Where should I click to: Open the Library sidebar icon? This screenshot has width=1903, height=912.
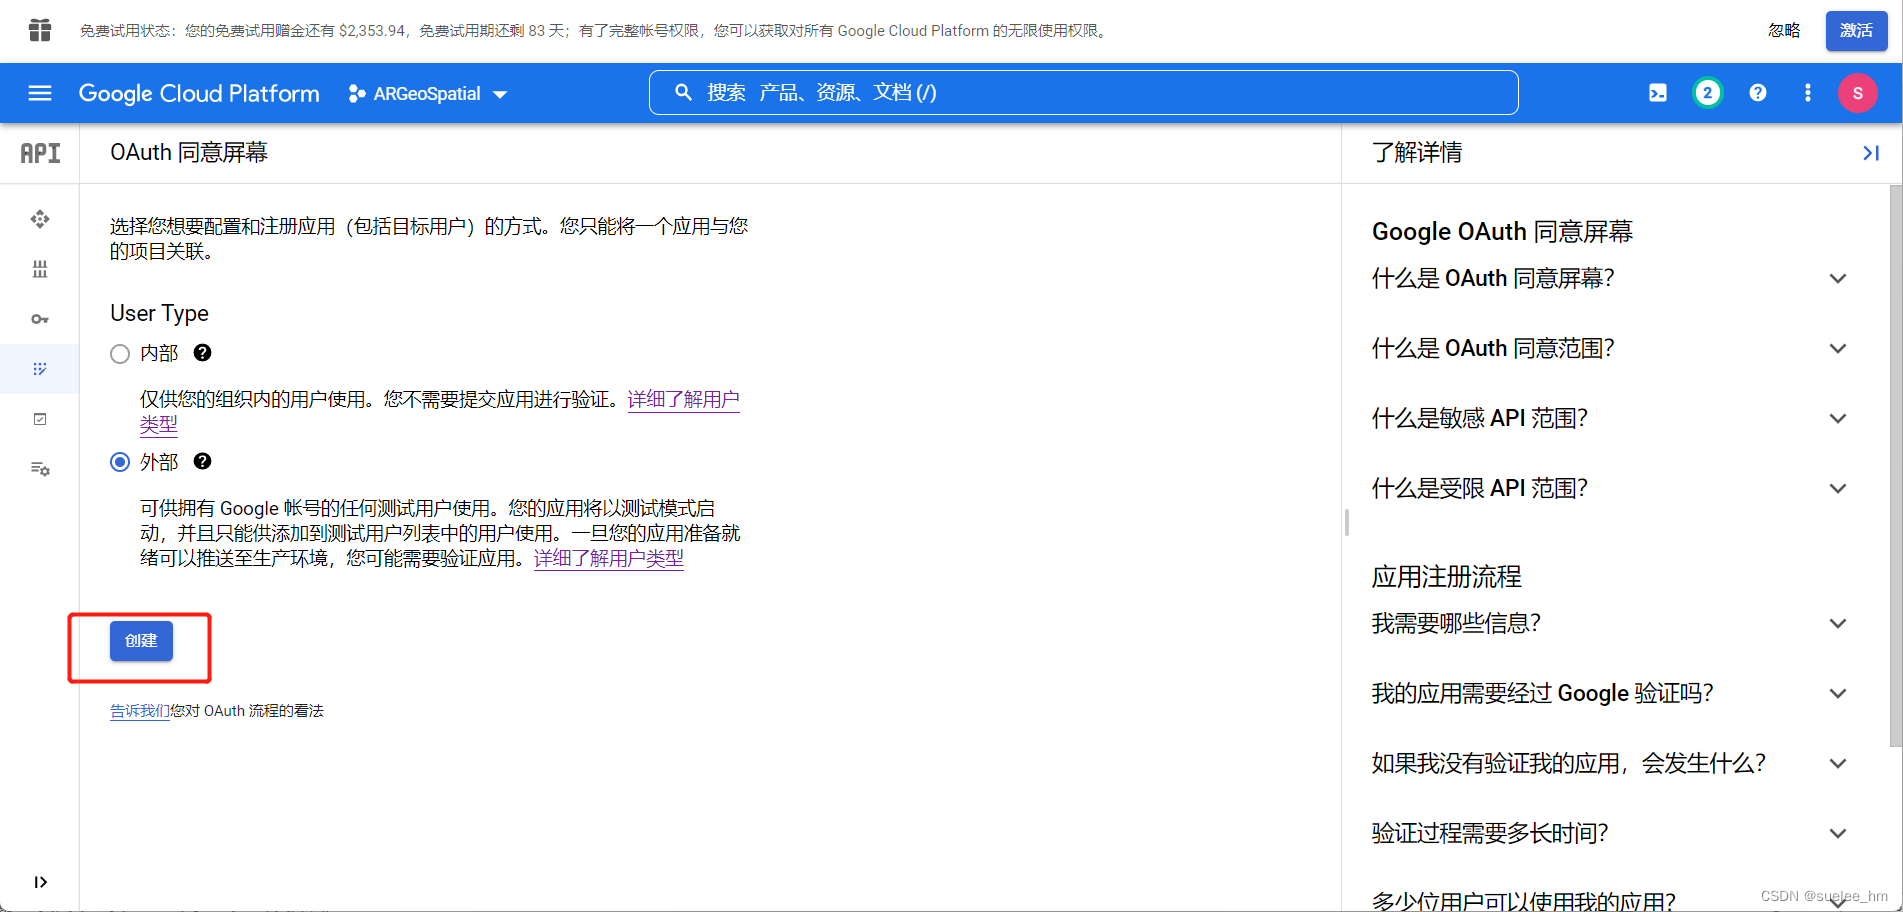pos(40,269)
